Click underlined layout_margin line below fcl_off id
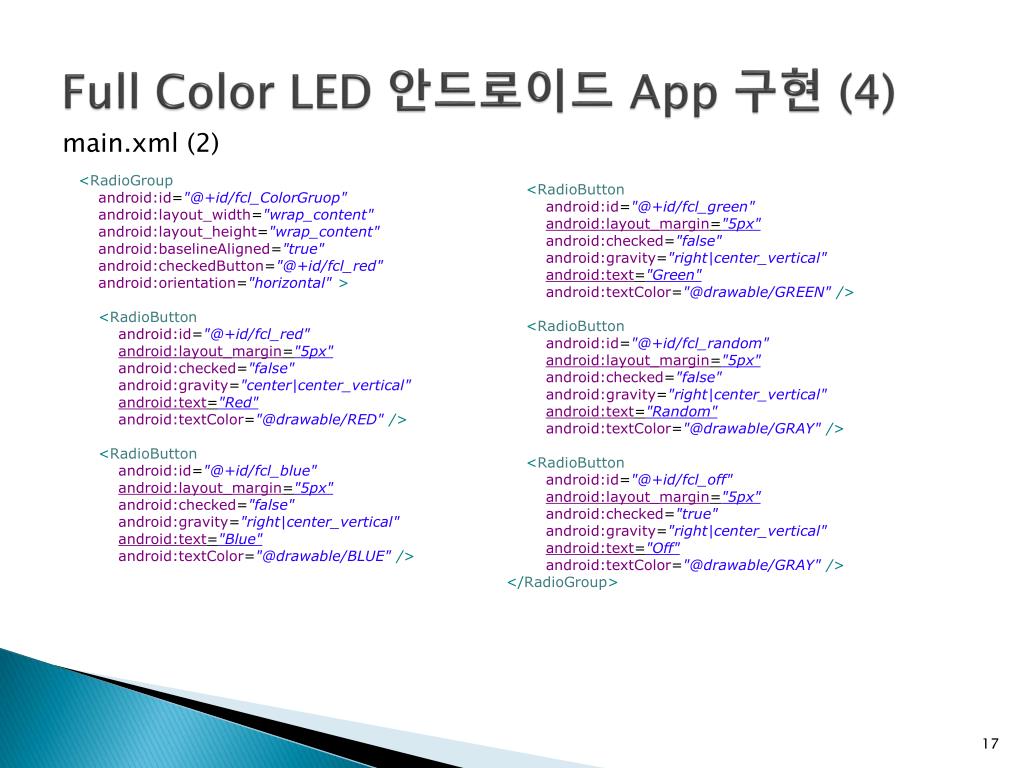Screen dimensions: 1024x768 click(x=653, y=497)
